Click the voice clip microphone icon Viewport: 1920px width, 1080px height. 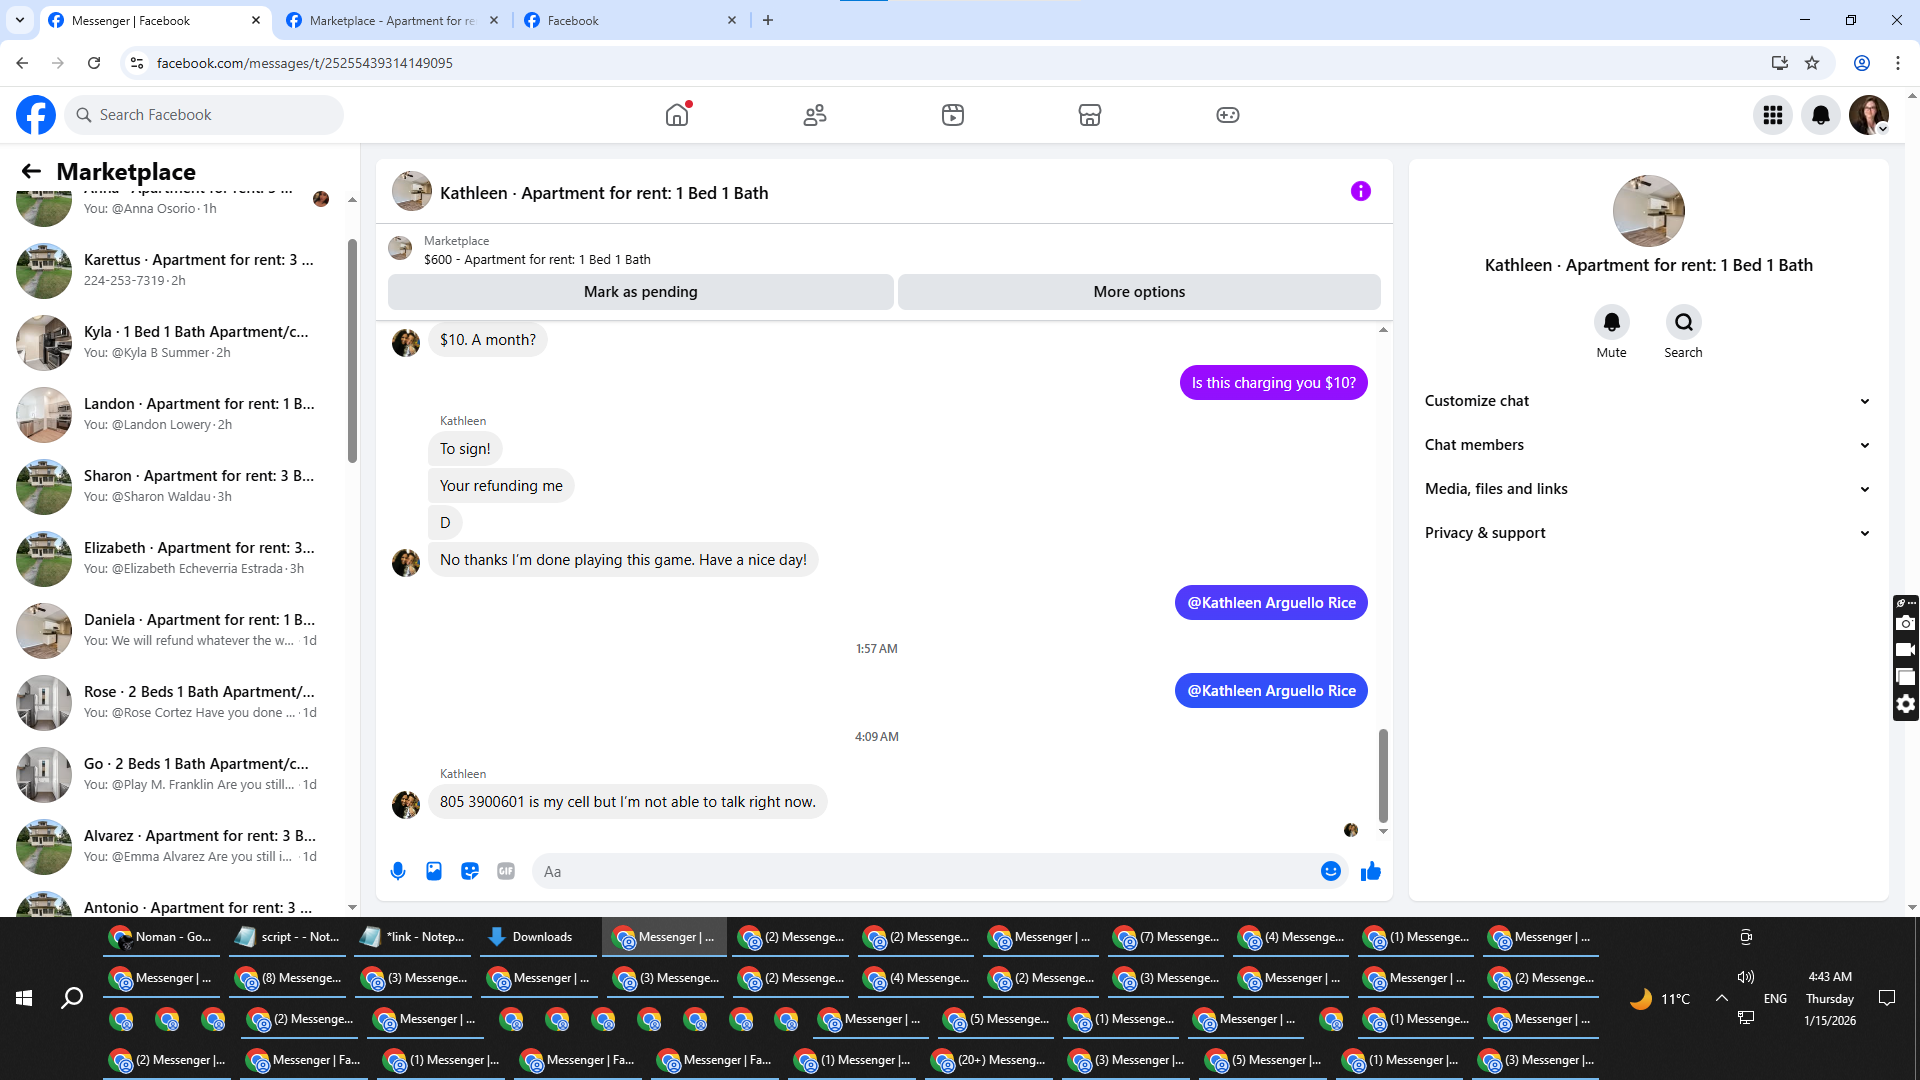[398, 871]
